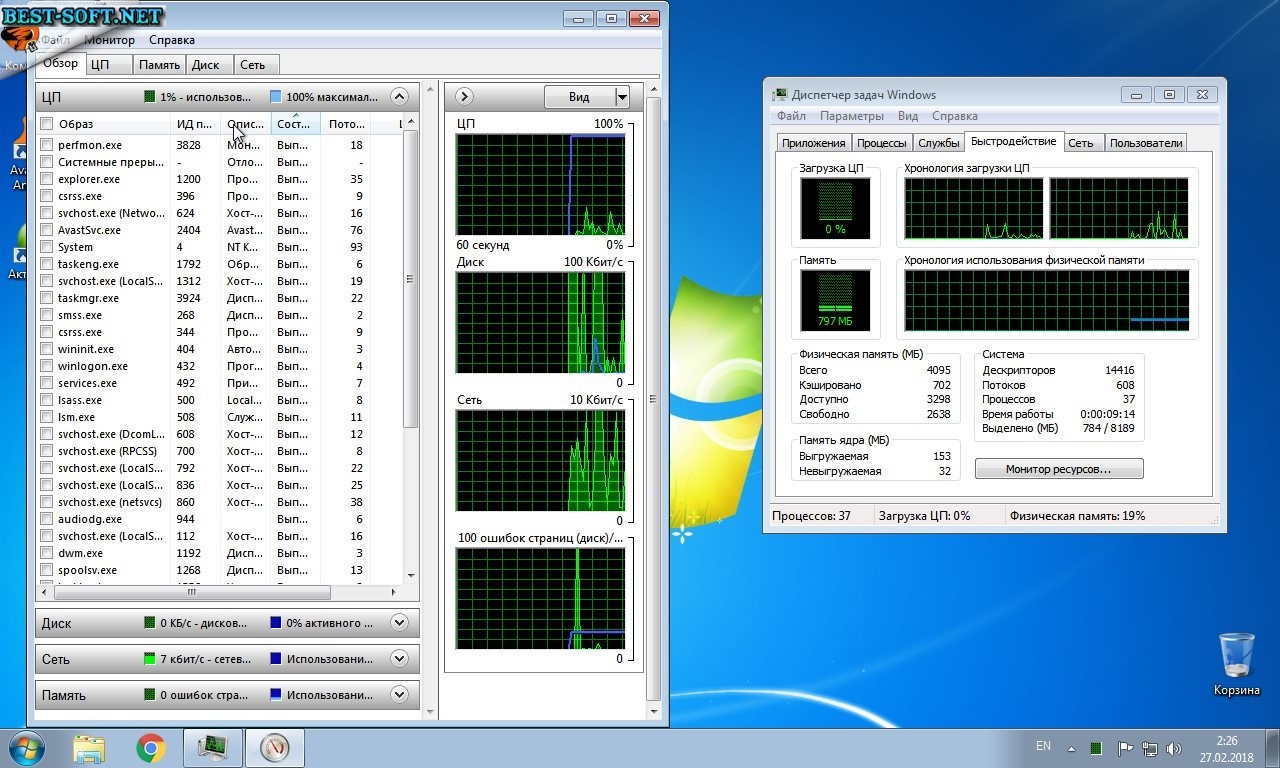This screenshot has width=1280, height=768.
Task: Select the audiodg.exe row
Action: tap(220, 519)
